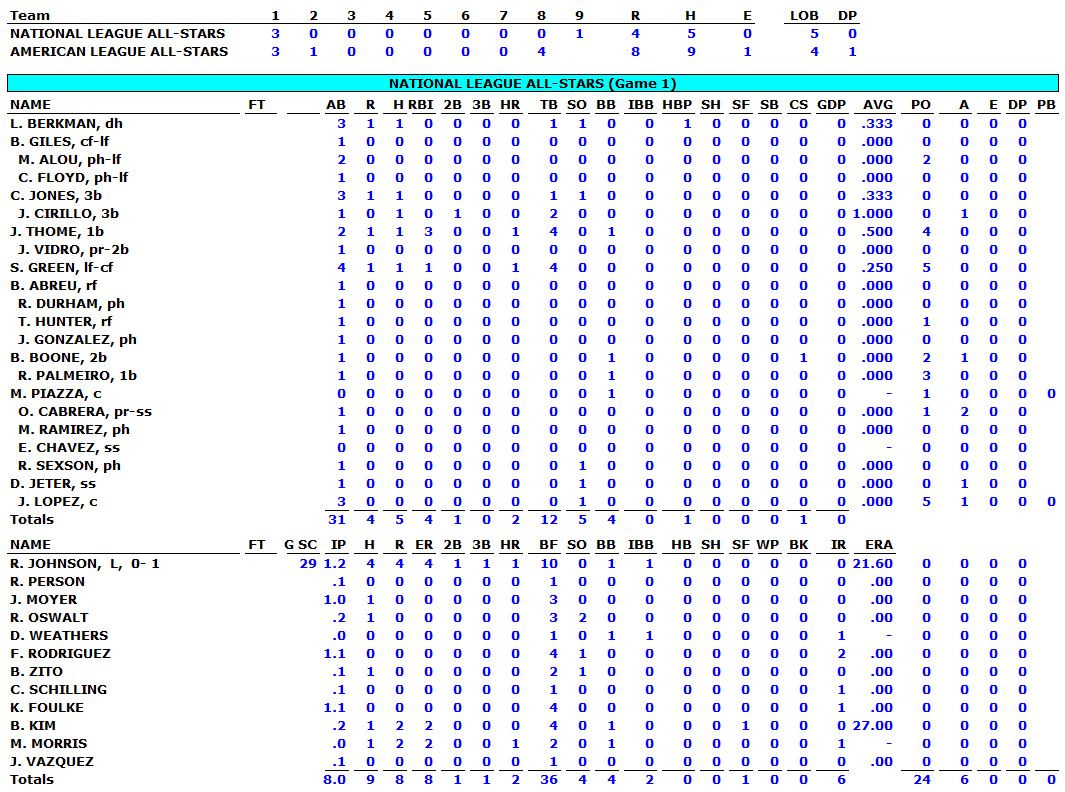The height and width of the screenshot is (792, 1065).
Task: Click the RBI column header
Action: [420, 105]
